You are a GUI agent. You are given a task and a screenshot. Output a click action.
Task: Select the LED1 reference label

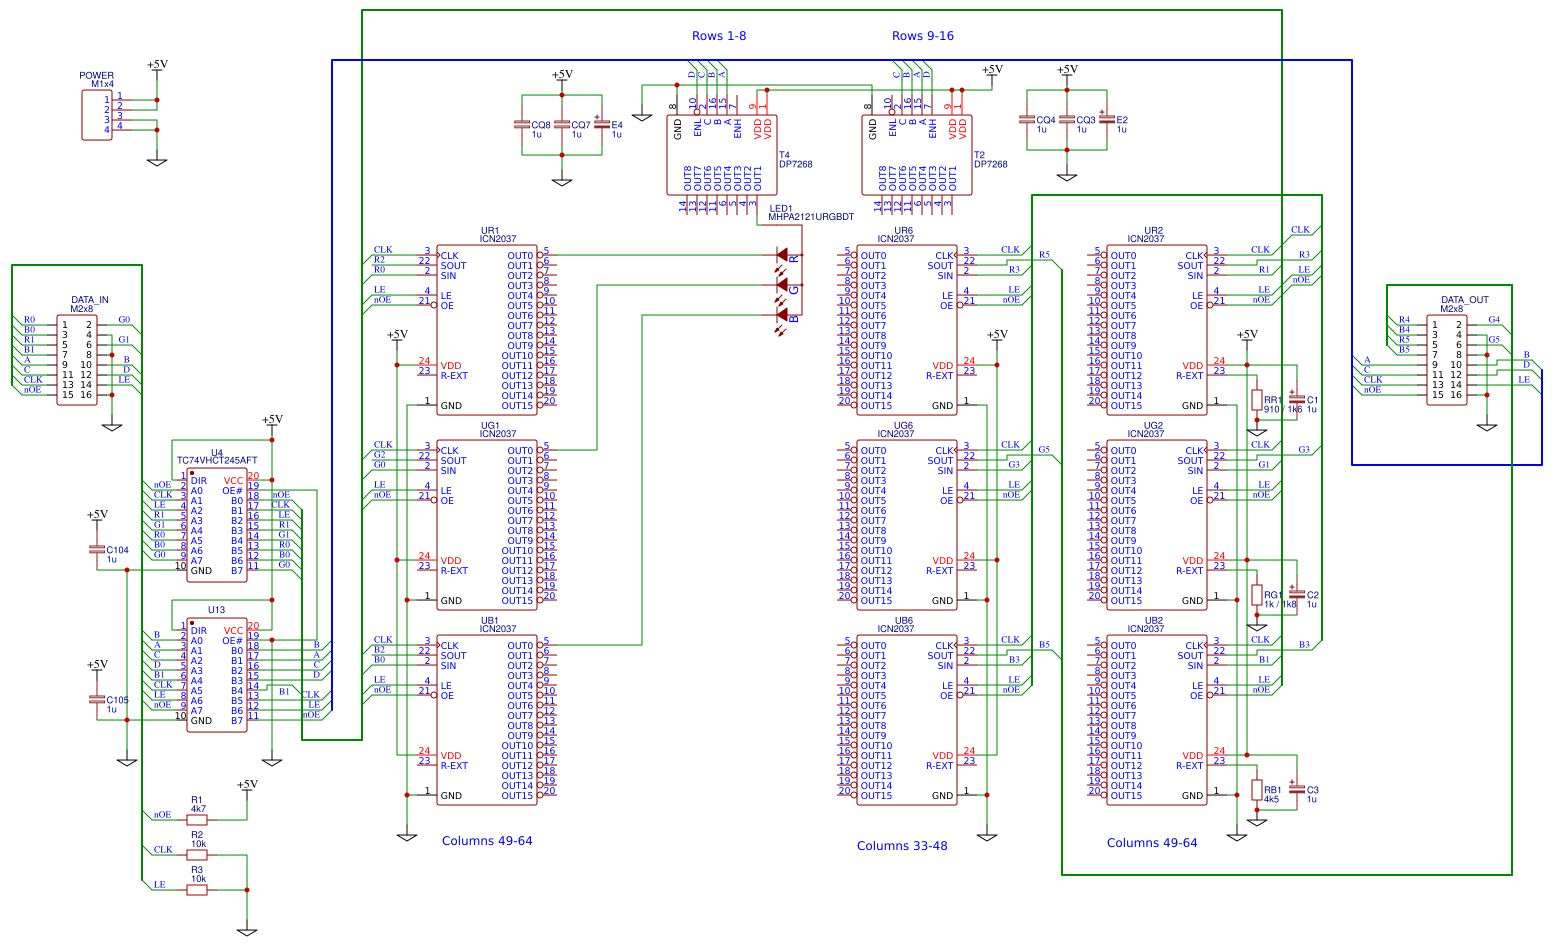[781, 208]
